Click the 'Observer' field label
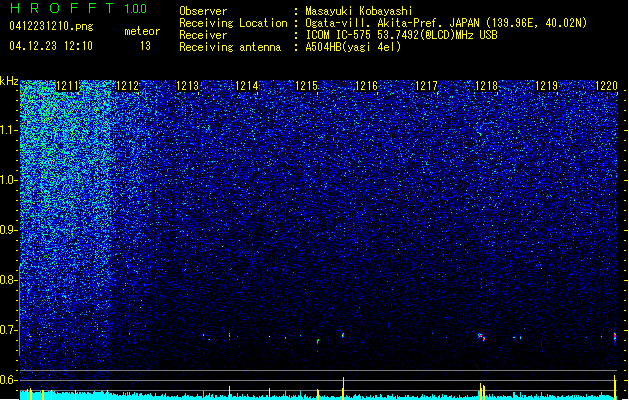Viewport: 629px width, 400px height. click(203, 11)
